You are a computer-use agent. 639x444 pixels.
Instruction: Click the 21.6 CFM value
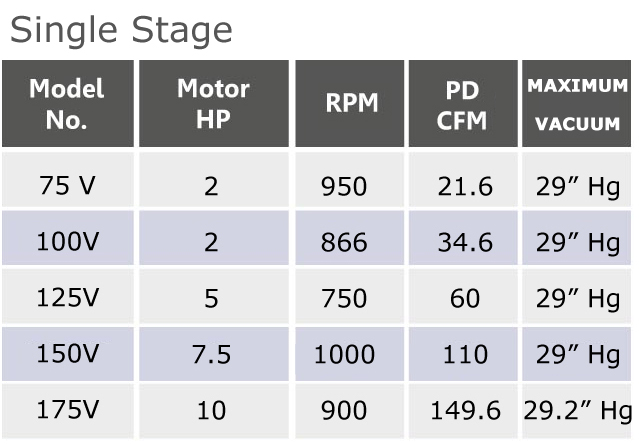coord(465,187)
